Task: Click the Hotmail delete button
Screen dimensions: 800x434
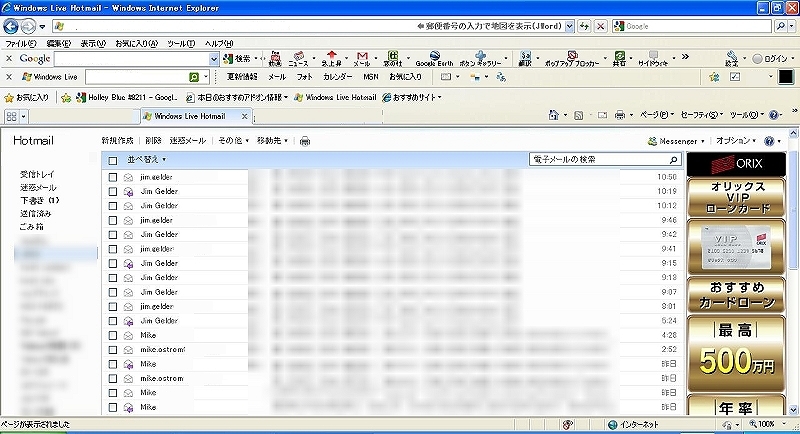Action: (153, 141)
